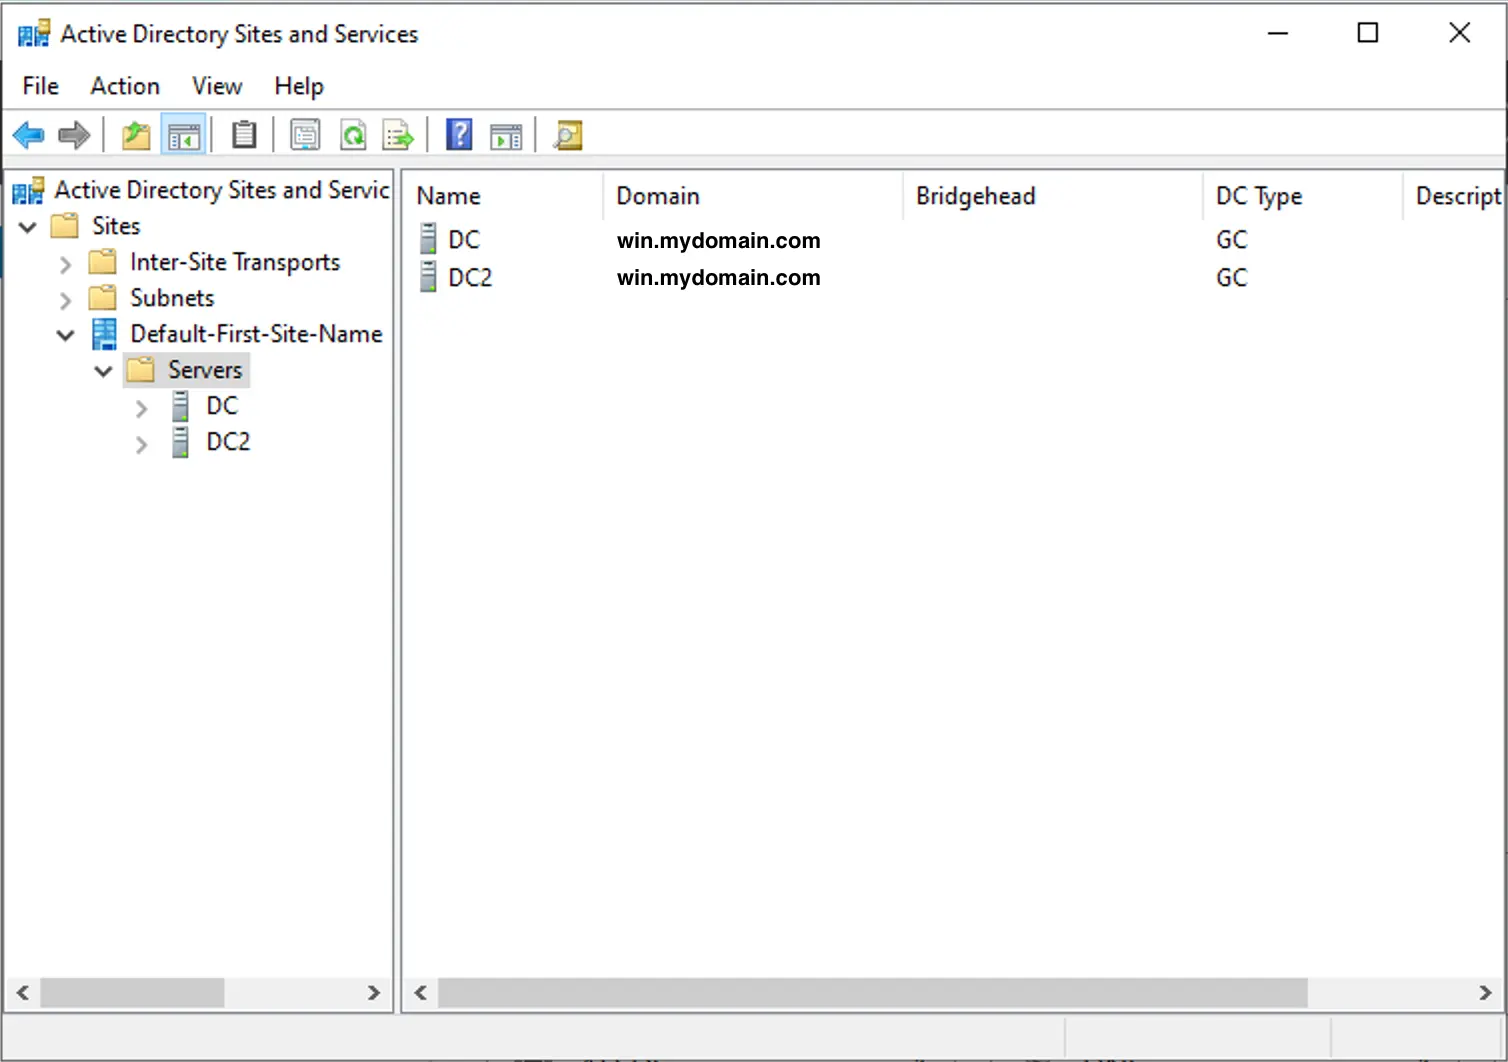
Task: Click the tree pane scroll right arrow
Action: point(373,993)
